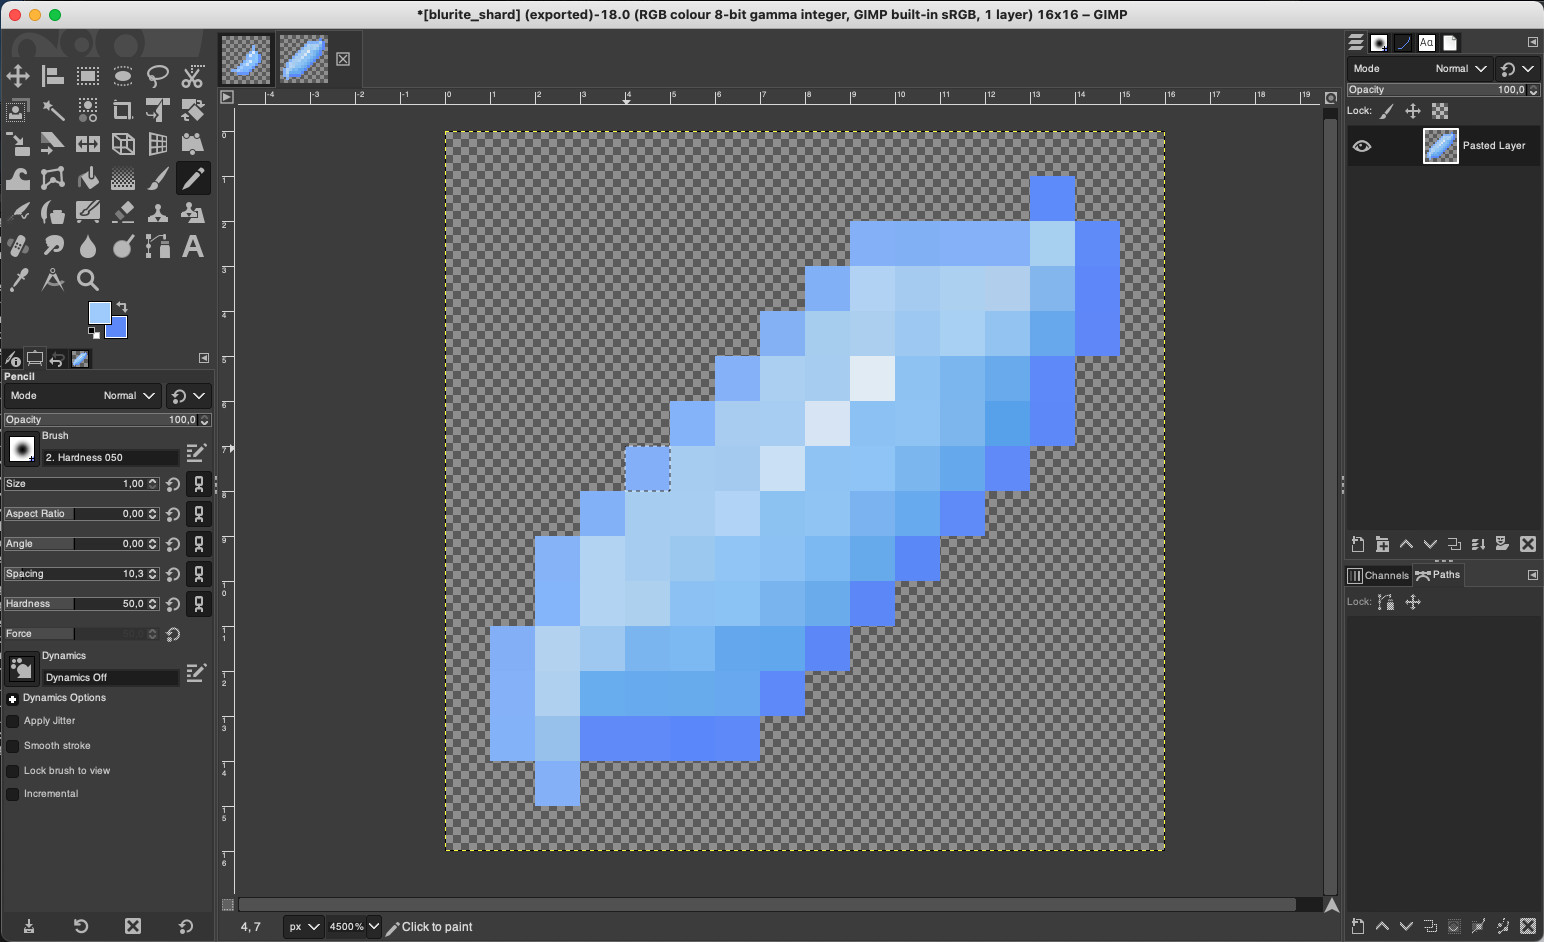Select the Color Picker eyedropper tool
The width and height of the screenshot is (1544, 942).
pos(18,280)
